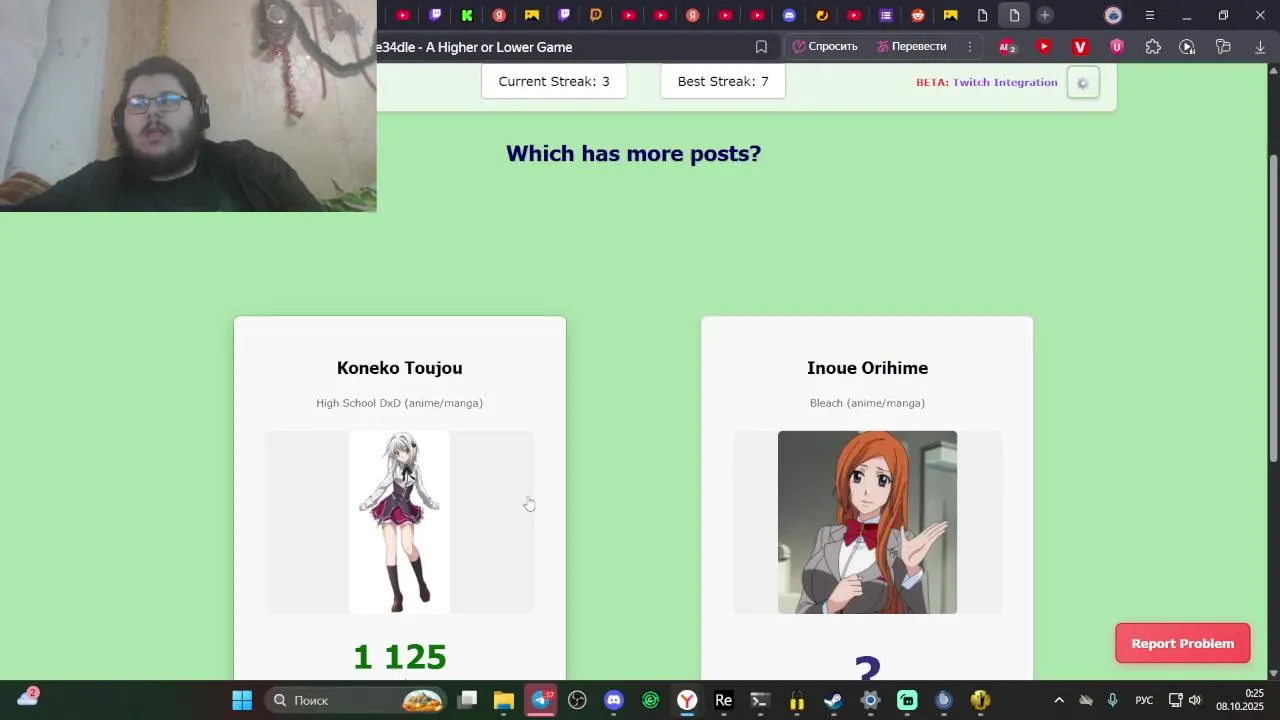Switch to the Discord browser tab
This screenshot has height=720, width=1280.
789,15
